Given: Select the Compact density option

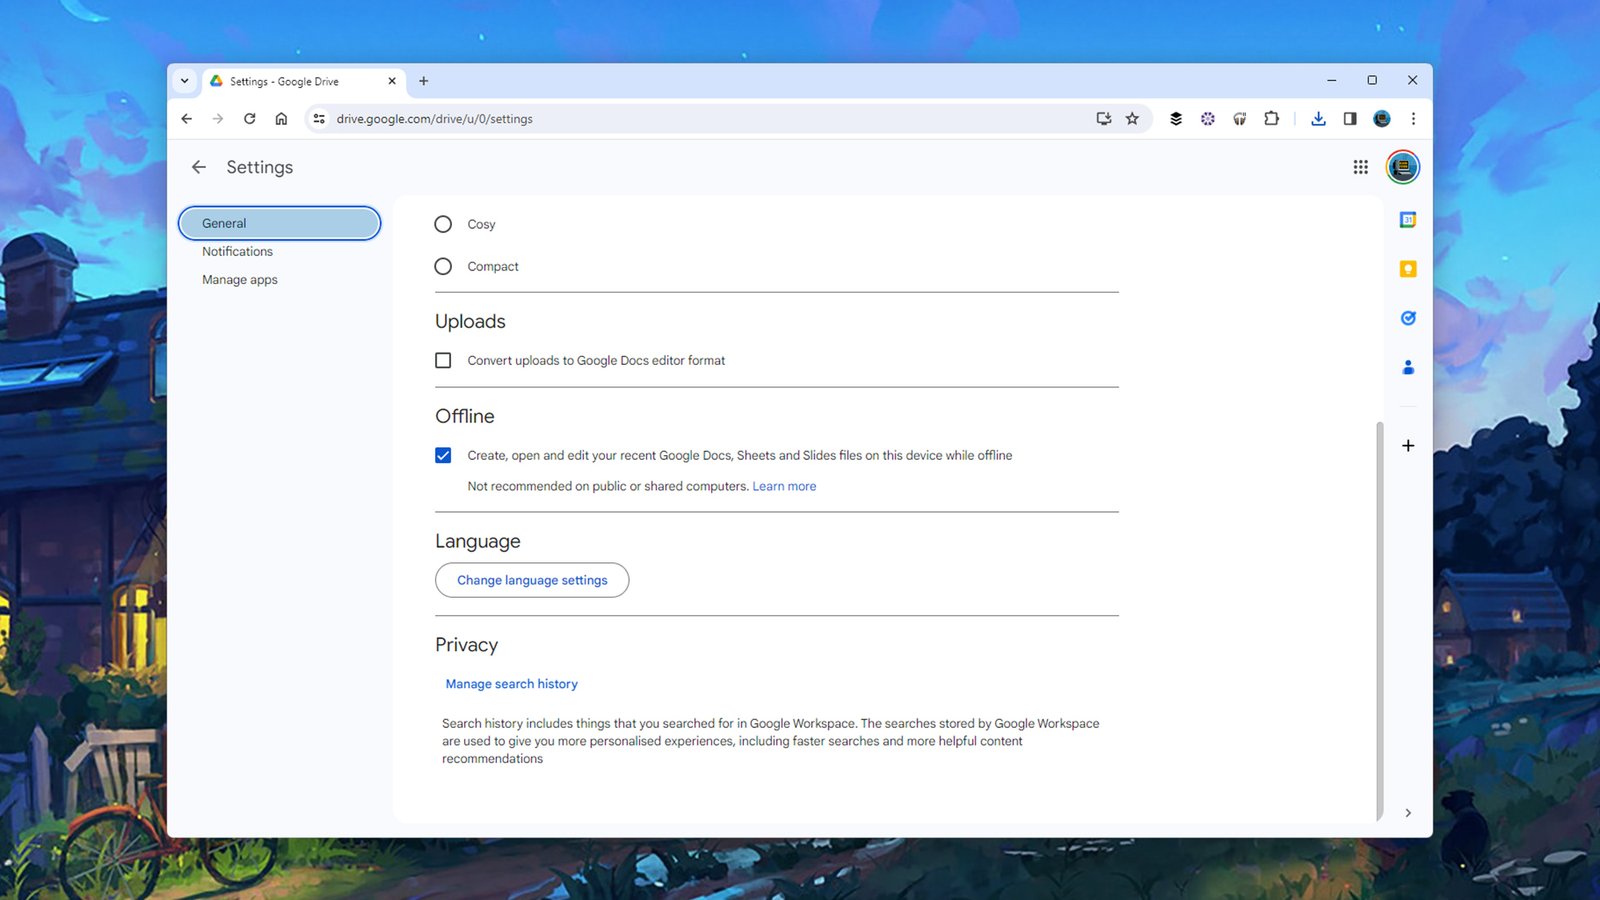Looking at the screenshot, I should [443, 266].
